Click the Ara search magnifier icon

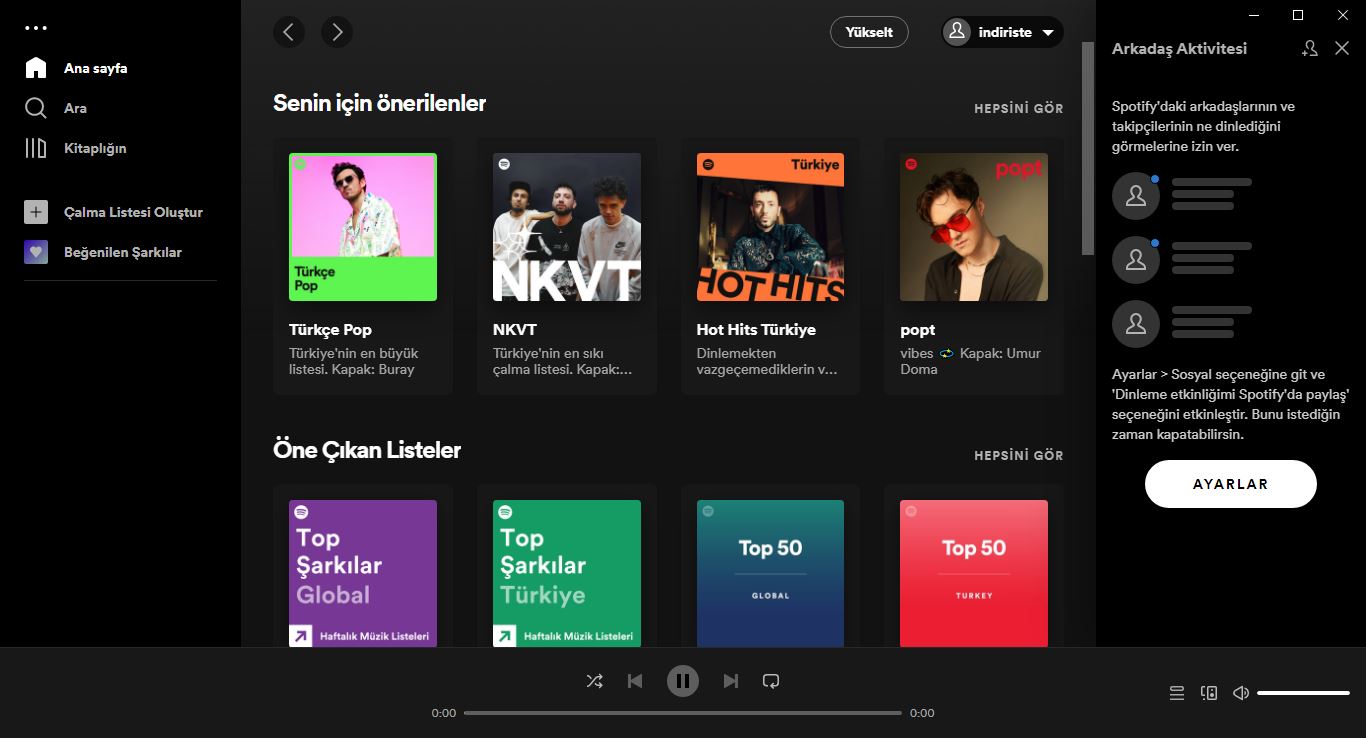36,108
